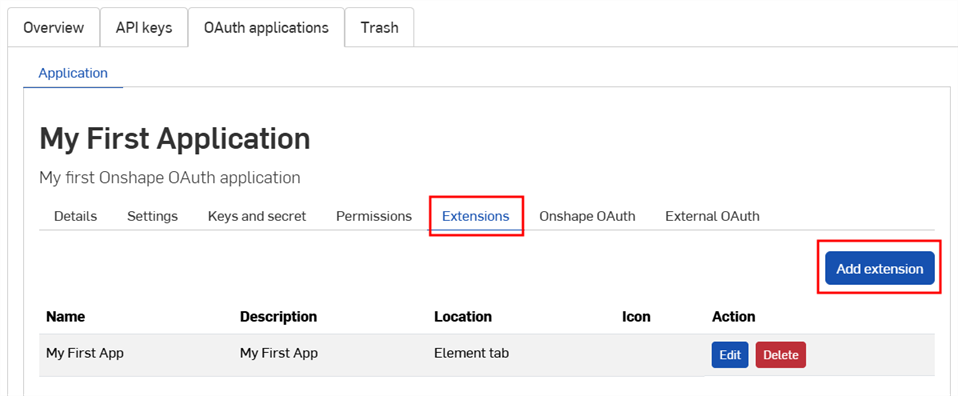
Task: Click the 'My First Application' heading
Action: coord(175,139)
